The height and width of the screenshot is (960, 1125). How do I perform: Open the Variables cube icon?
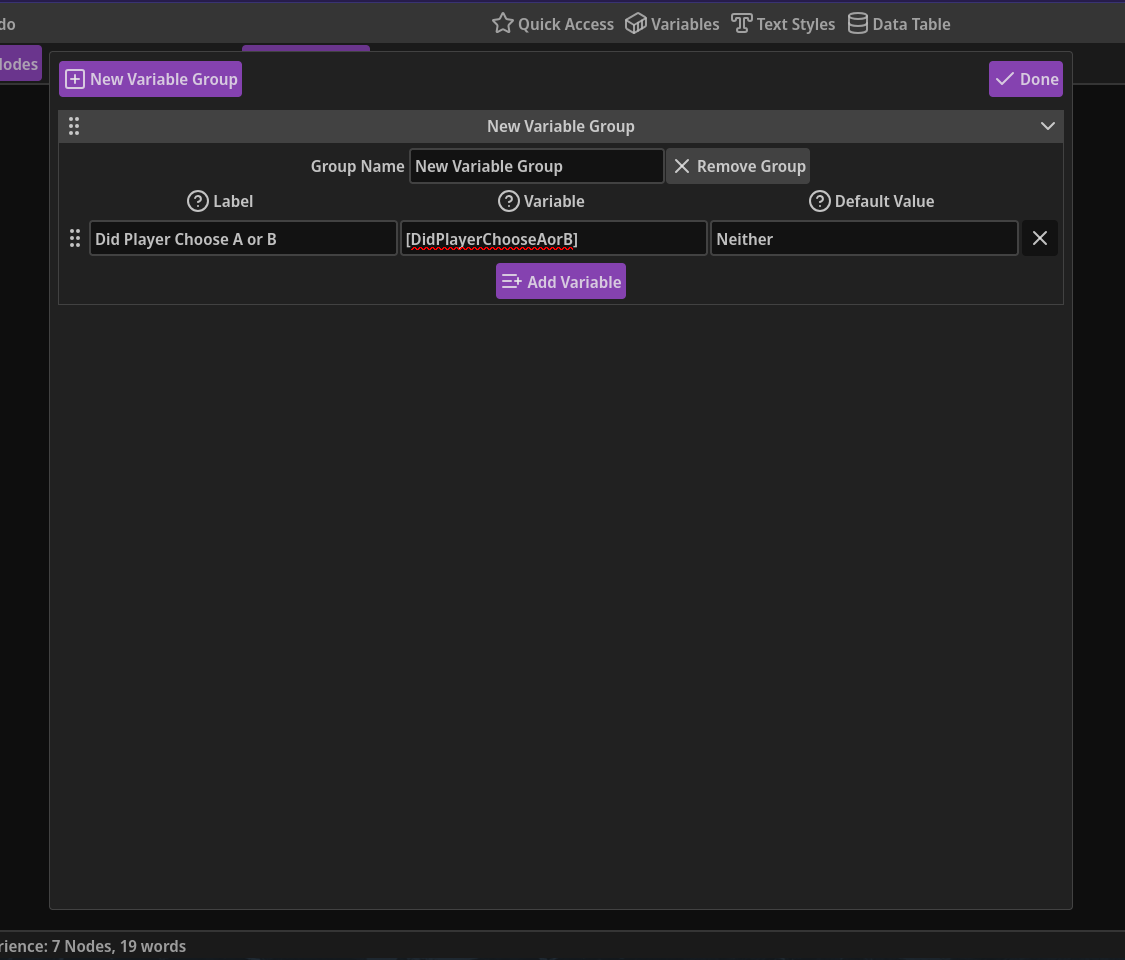click(635, 23)
